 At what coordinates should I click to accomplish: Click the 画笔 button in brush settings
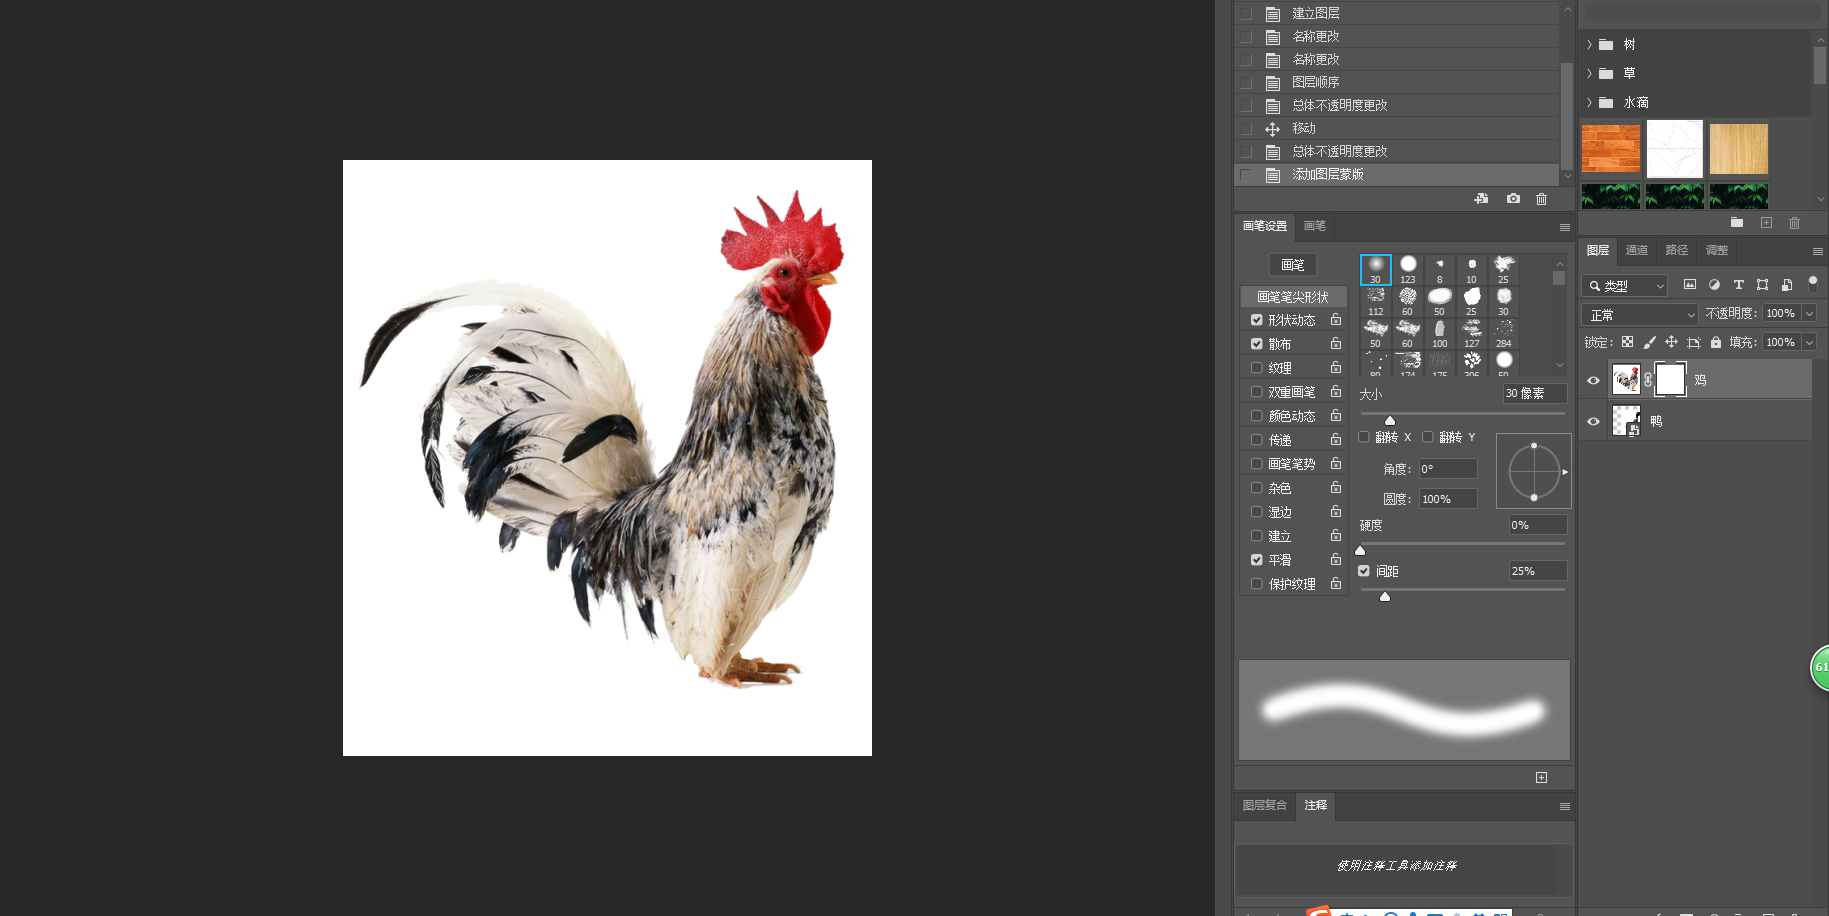[x=1293, y=265]
